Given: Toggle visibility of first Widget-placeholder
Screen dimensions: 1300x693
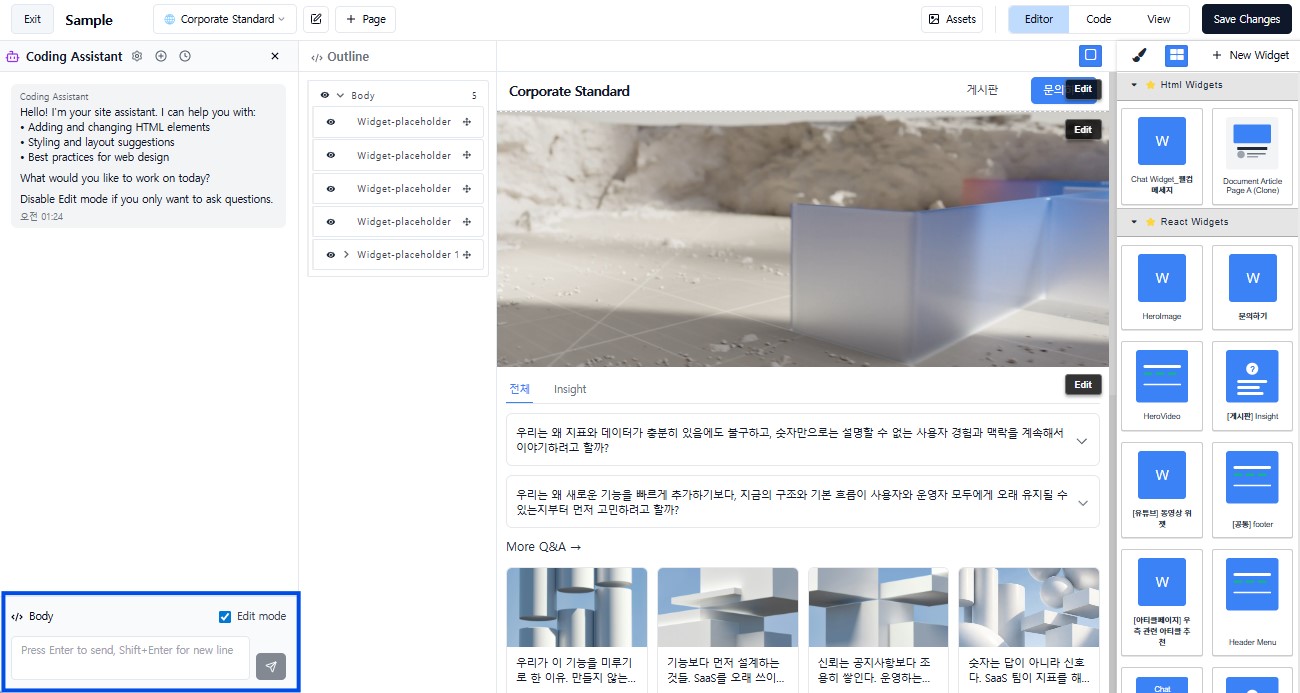Looking at the screenshot, I should (x=330, y=121).
